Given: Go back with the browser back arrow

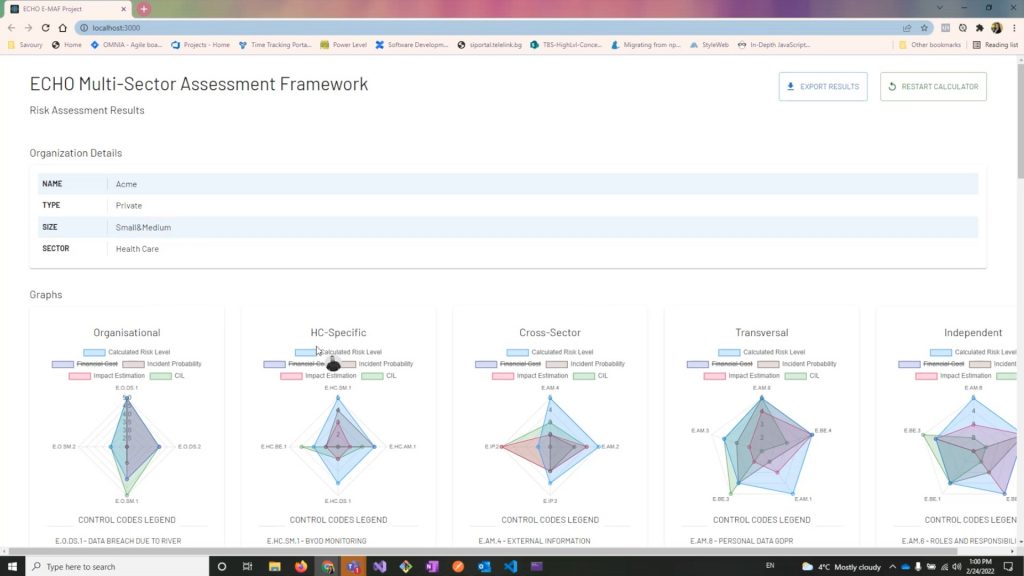Looking at the screenshot, I should [x=11, y=28].
